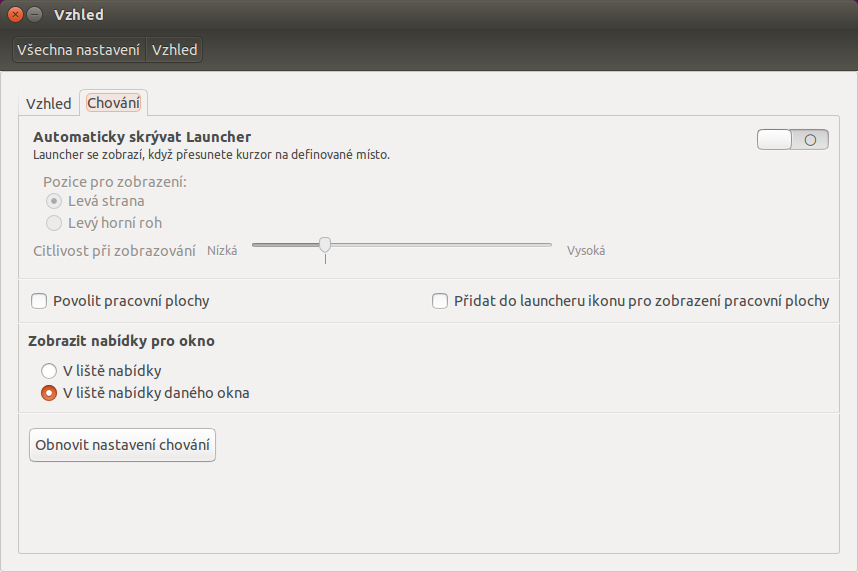Toggle the Automaticky skrývat Launcher switch

[x=792, y=140]
